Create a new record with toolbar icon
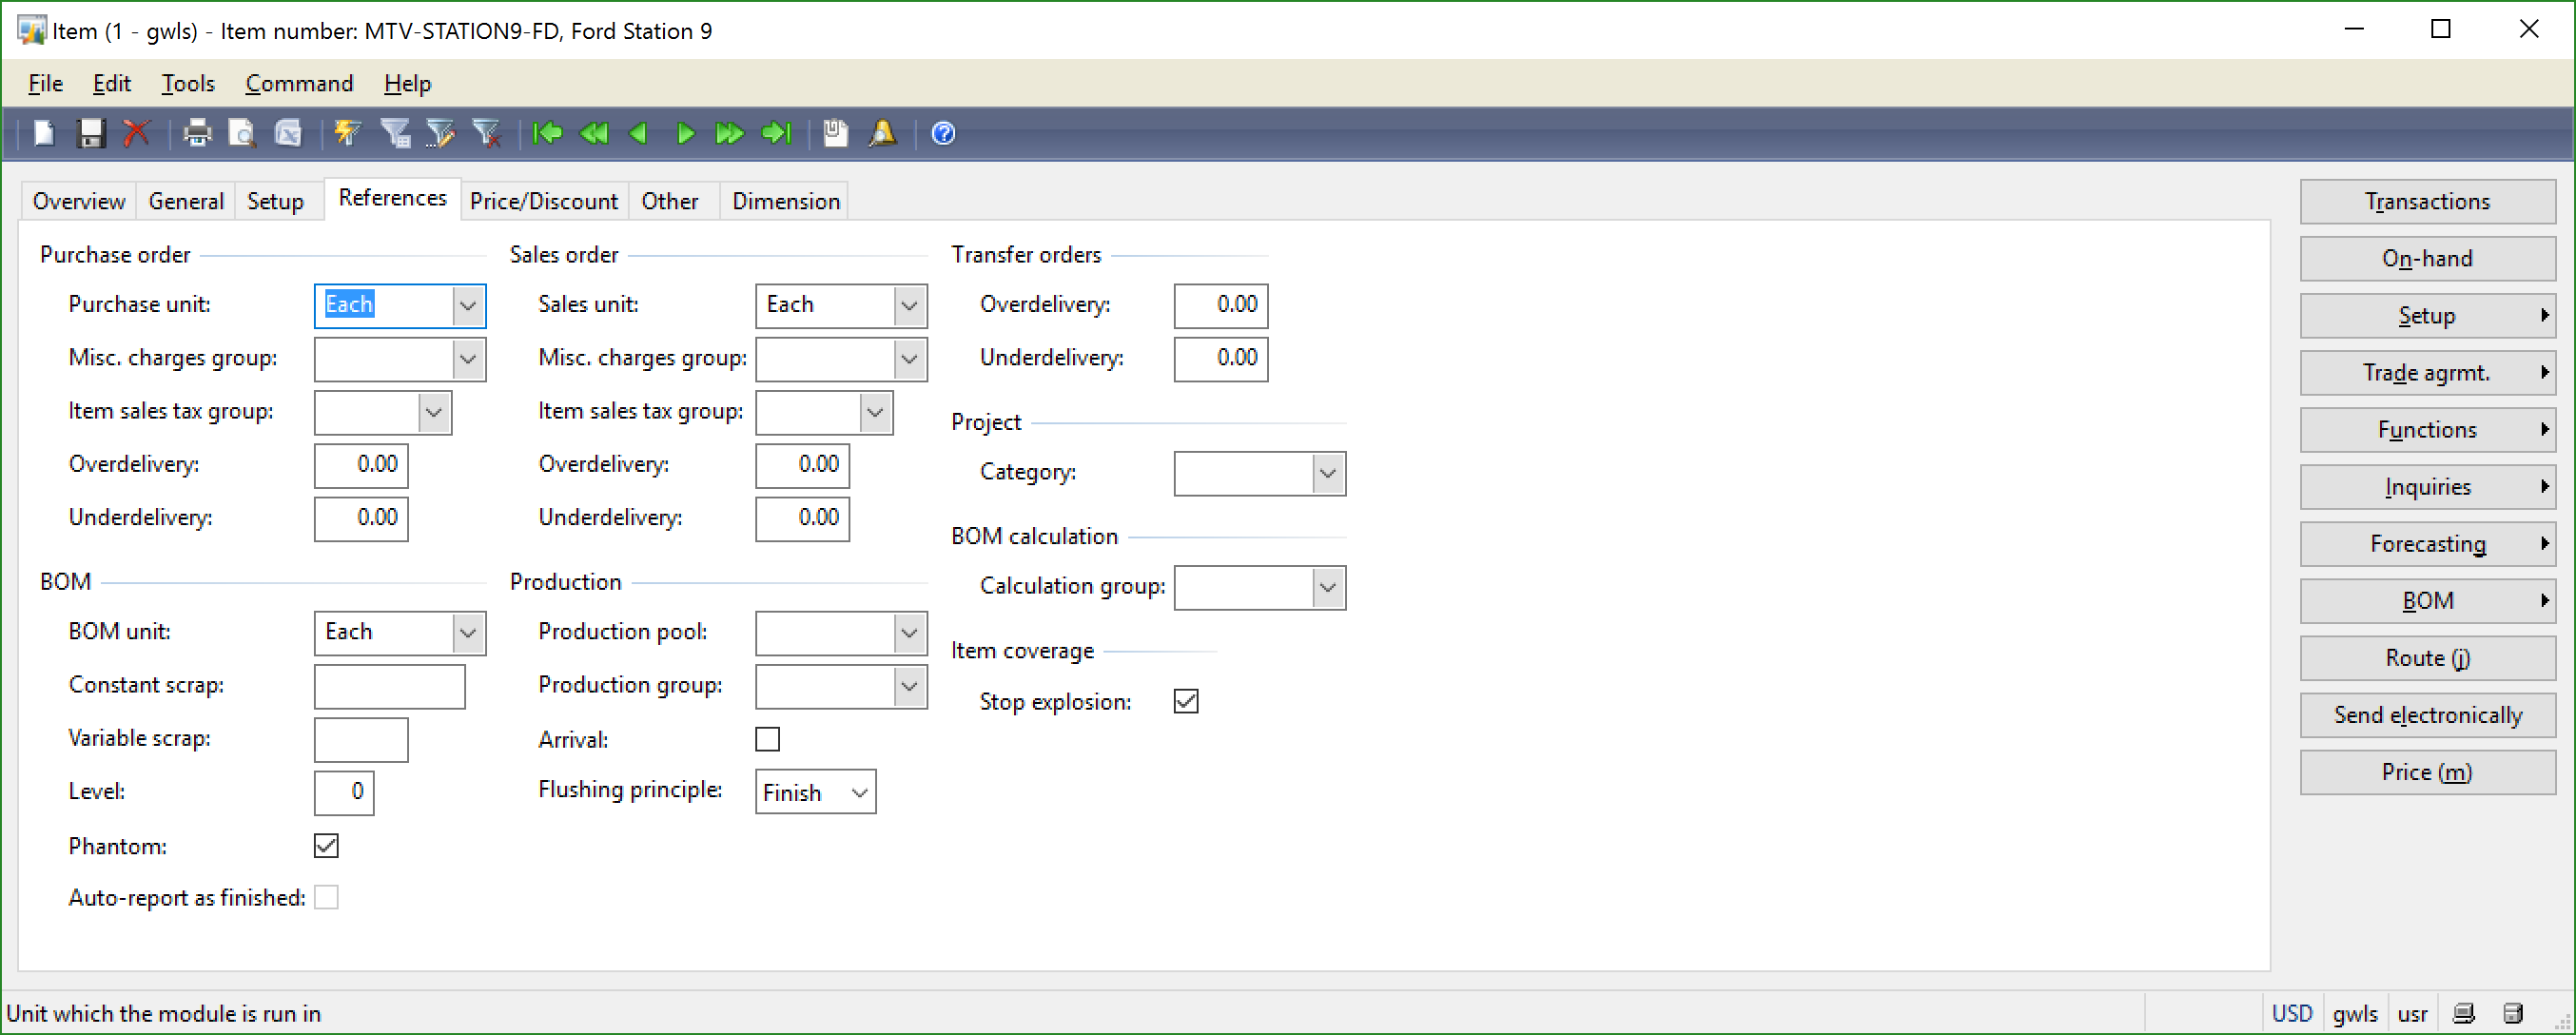This screenshot has height=1035, width=2576. tap(44, 133)
